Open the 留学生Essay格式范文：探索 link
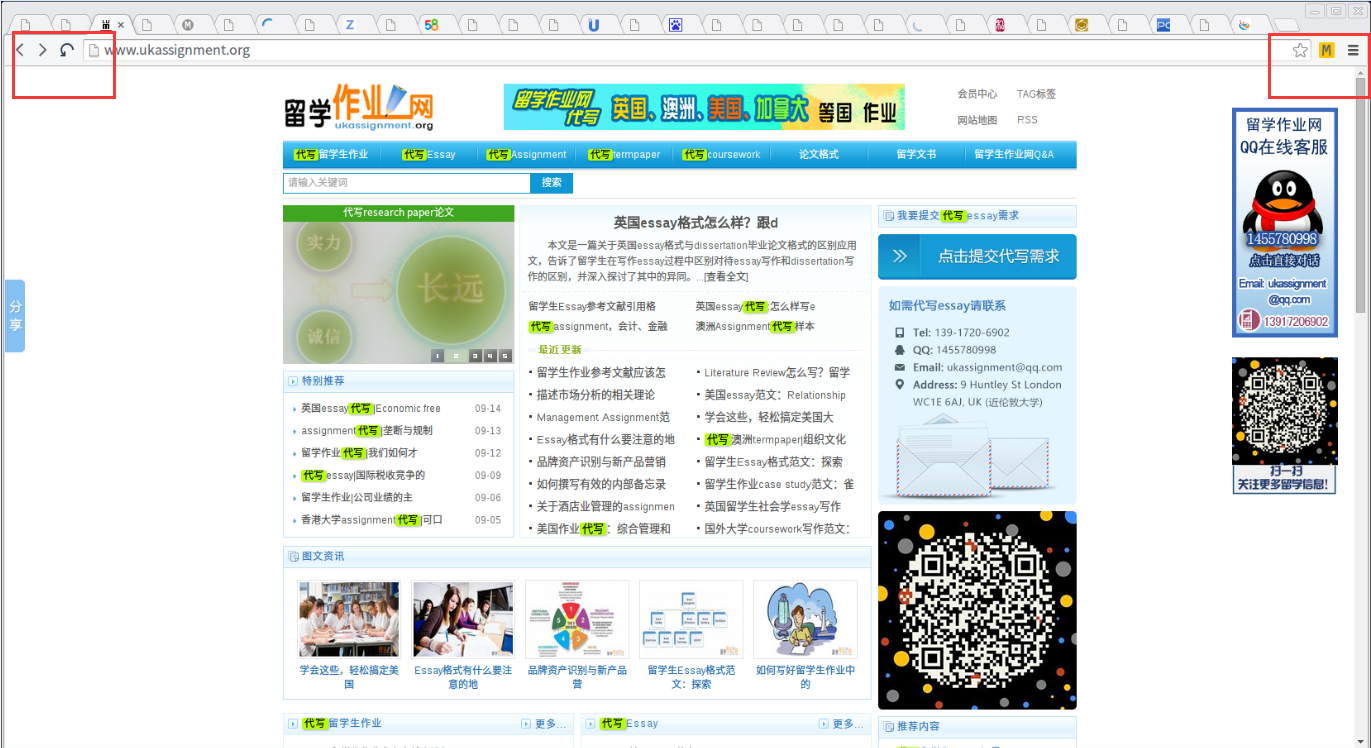Screen dimensions: 1371x748 [x=774, y=462]
